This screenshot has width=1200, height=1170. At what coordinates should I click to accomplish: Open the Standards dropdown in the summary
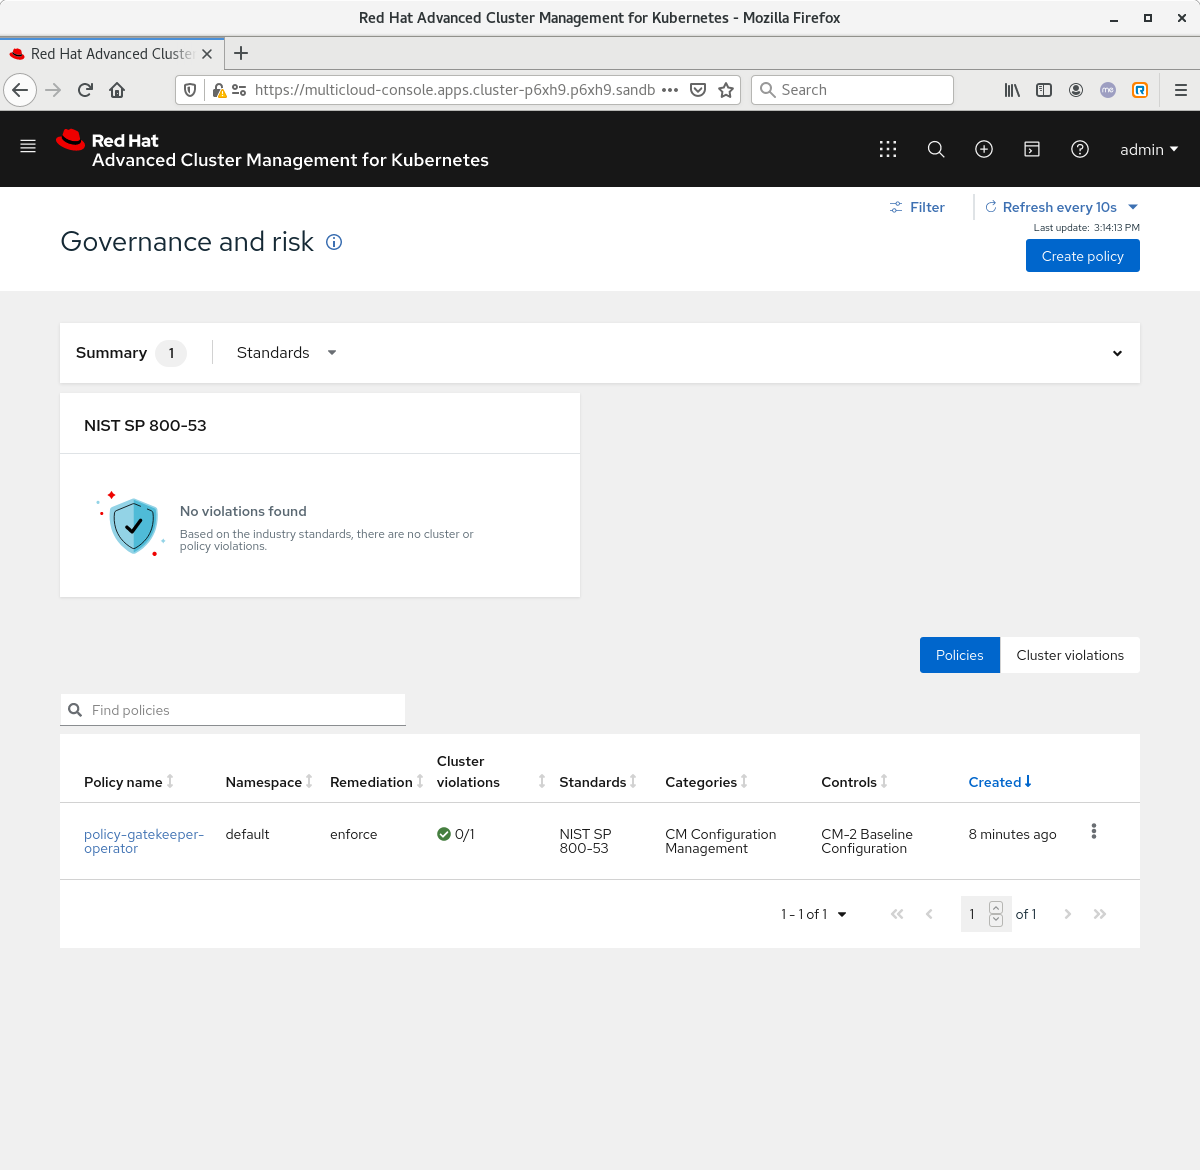[x=285, y=352]
